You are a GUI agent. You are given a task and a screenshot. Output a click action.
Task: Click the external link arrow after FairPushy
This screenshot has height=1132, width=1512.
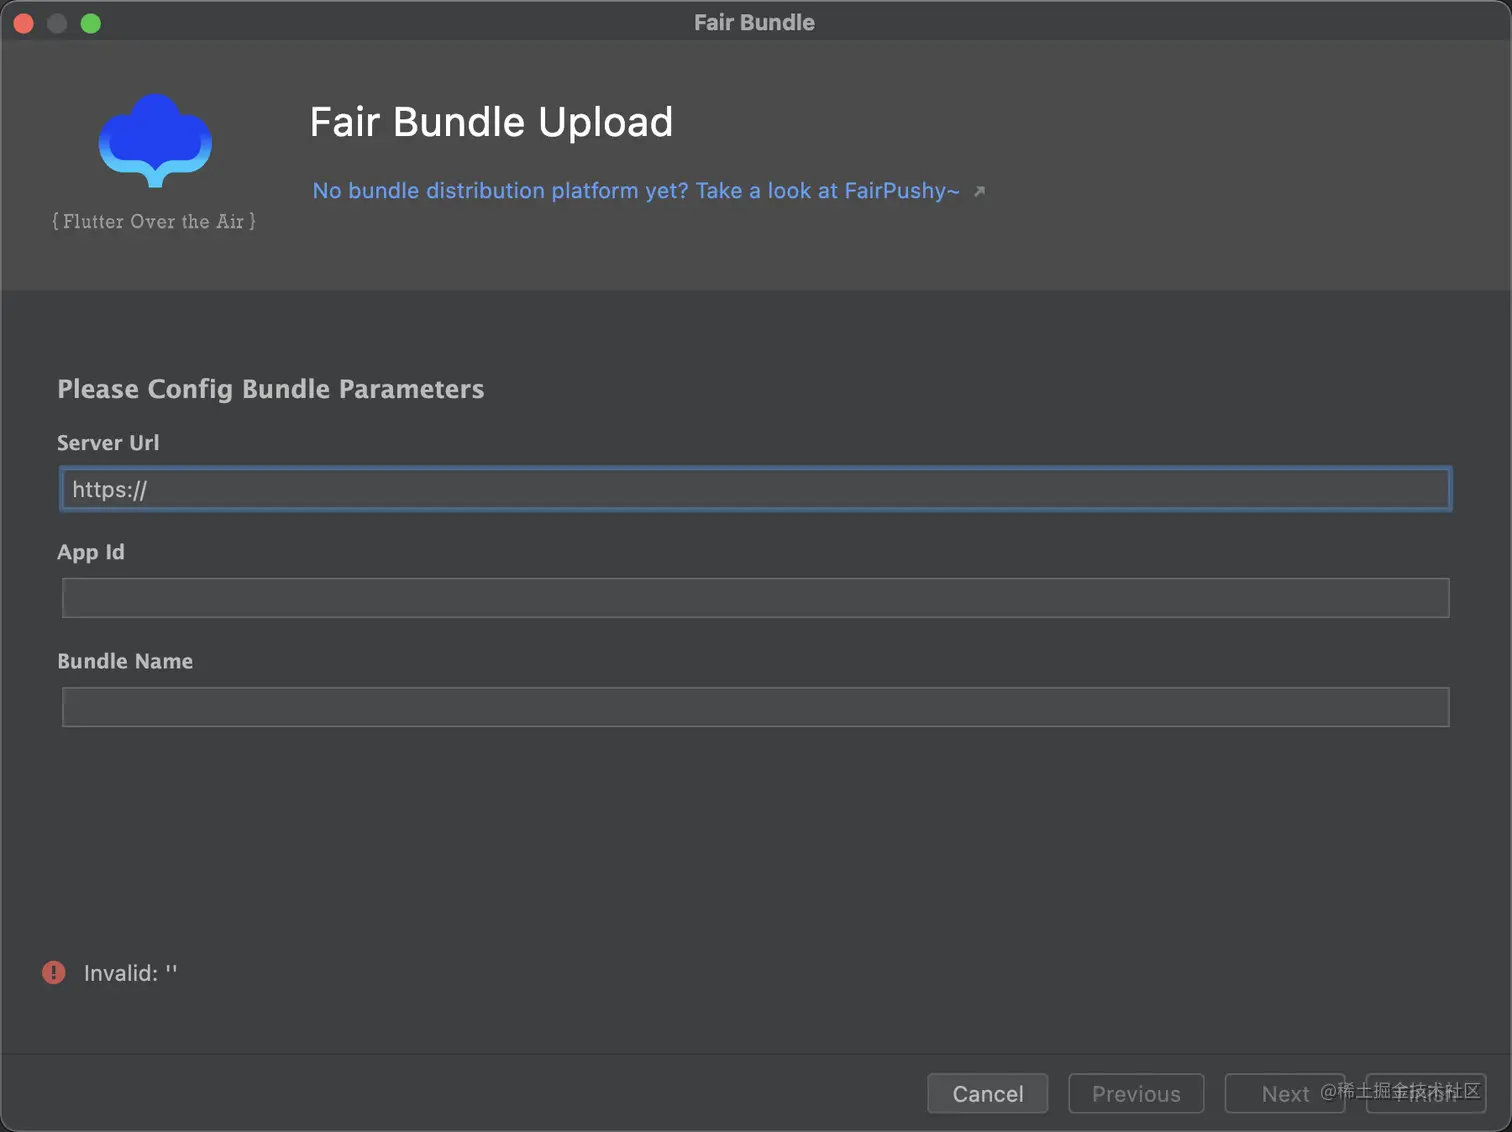(x=979, y=191)
